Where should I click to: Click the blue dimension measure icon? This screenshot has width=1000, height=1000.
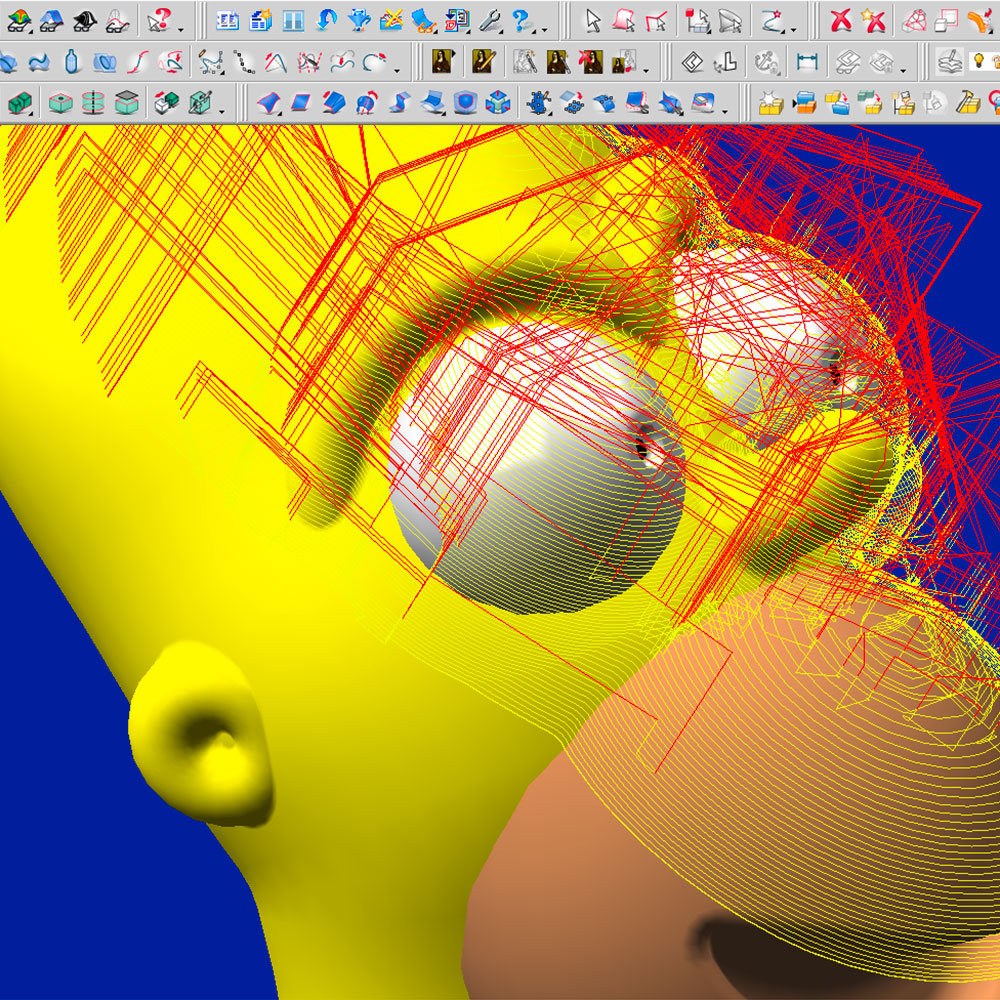(807, 62)
